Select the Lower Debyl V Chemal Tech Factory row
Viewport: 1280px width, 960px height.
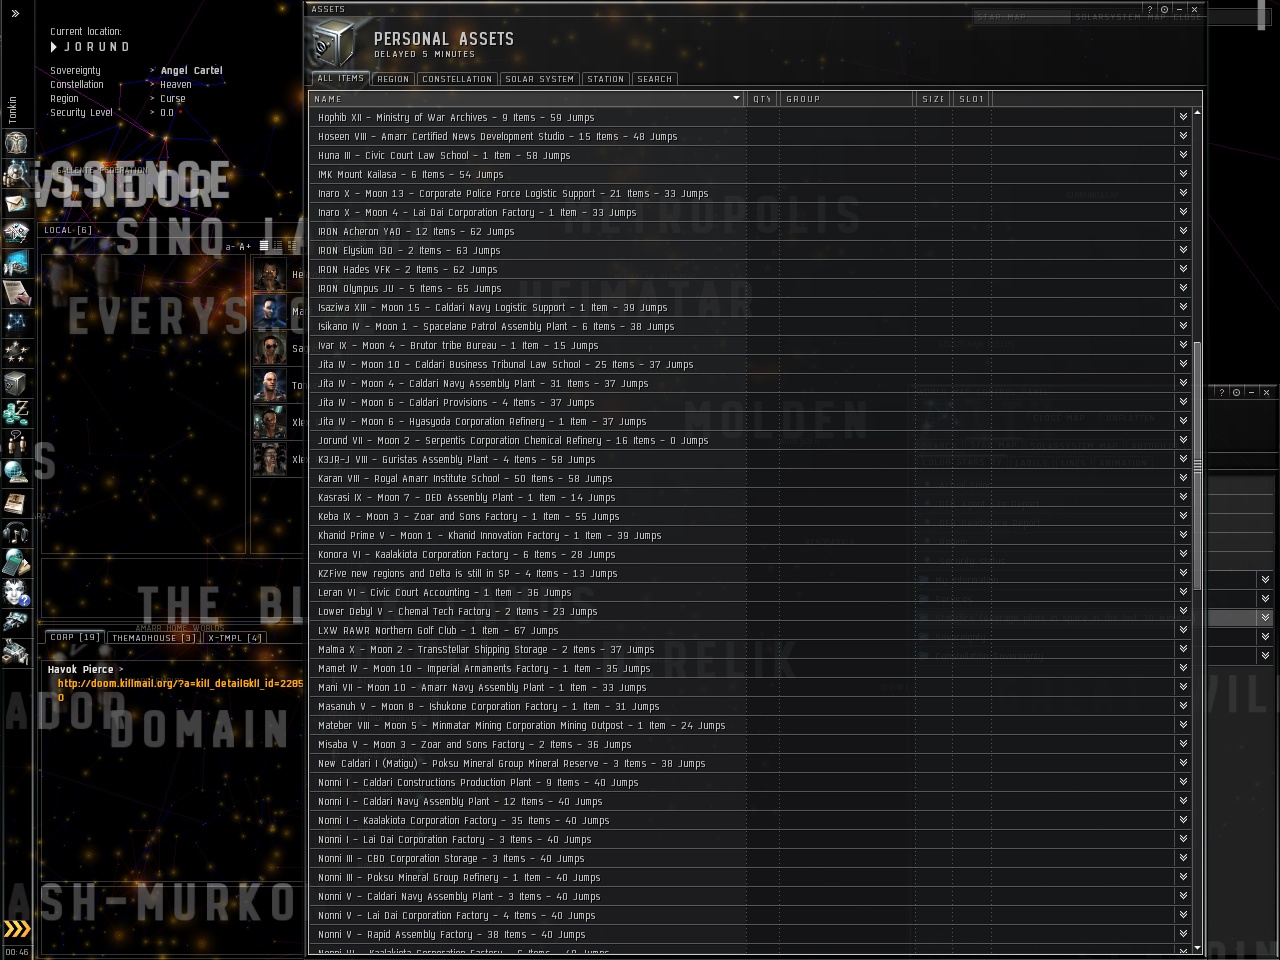point(750,611)
